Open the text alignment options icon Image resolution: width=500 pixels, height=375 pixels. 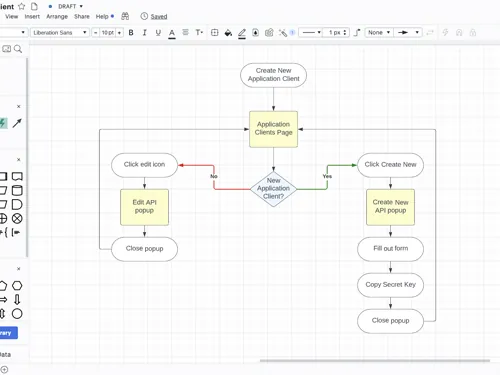[185, 32]
